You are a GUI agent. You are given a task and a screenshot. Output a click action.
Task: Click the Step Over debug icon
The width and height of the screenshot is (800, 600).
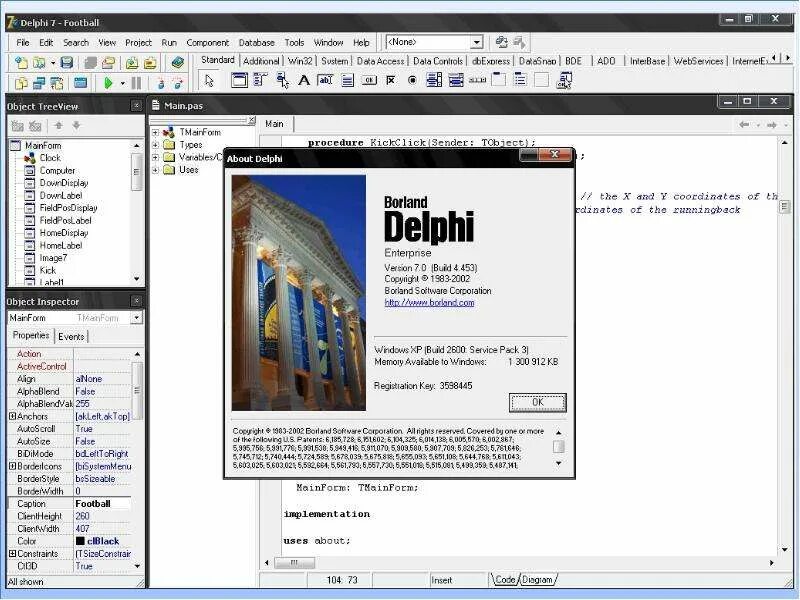[178, 83]
